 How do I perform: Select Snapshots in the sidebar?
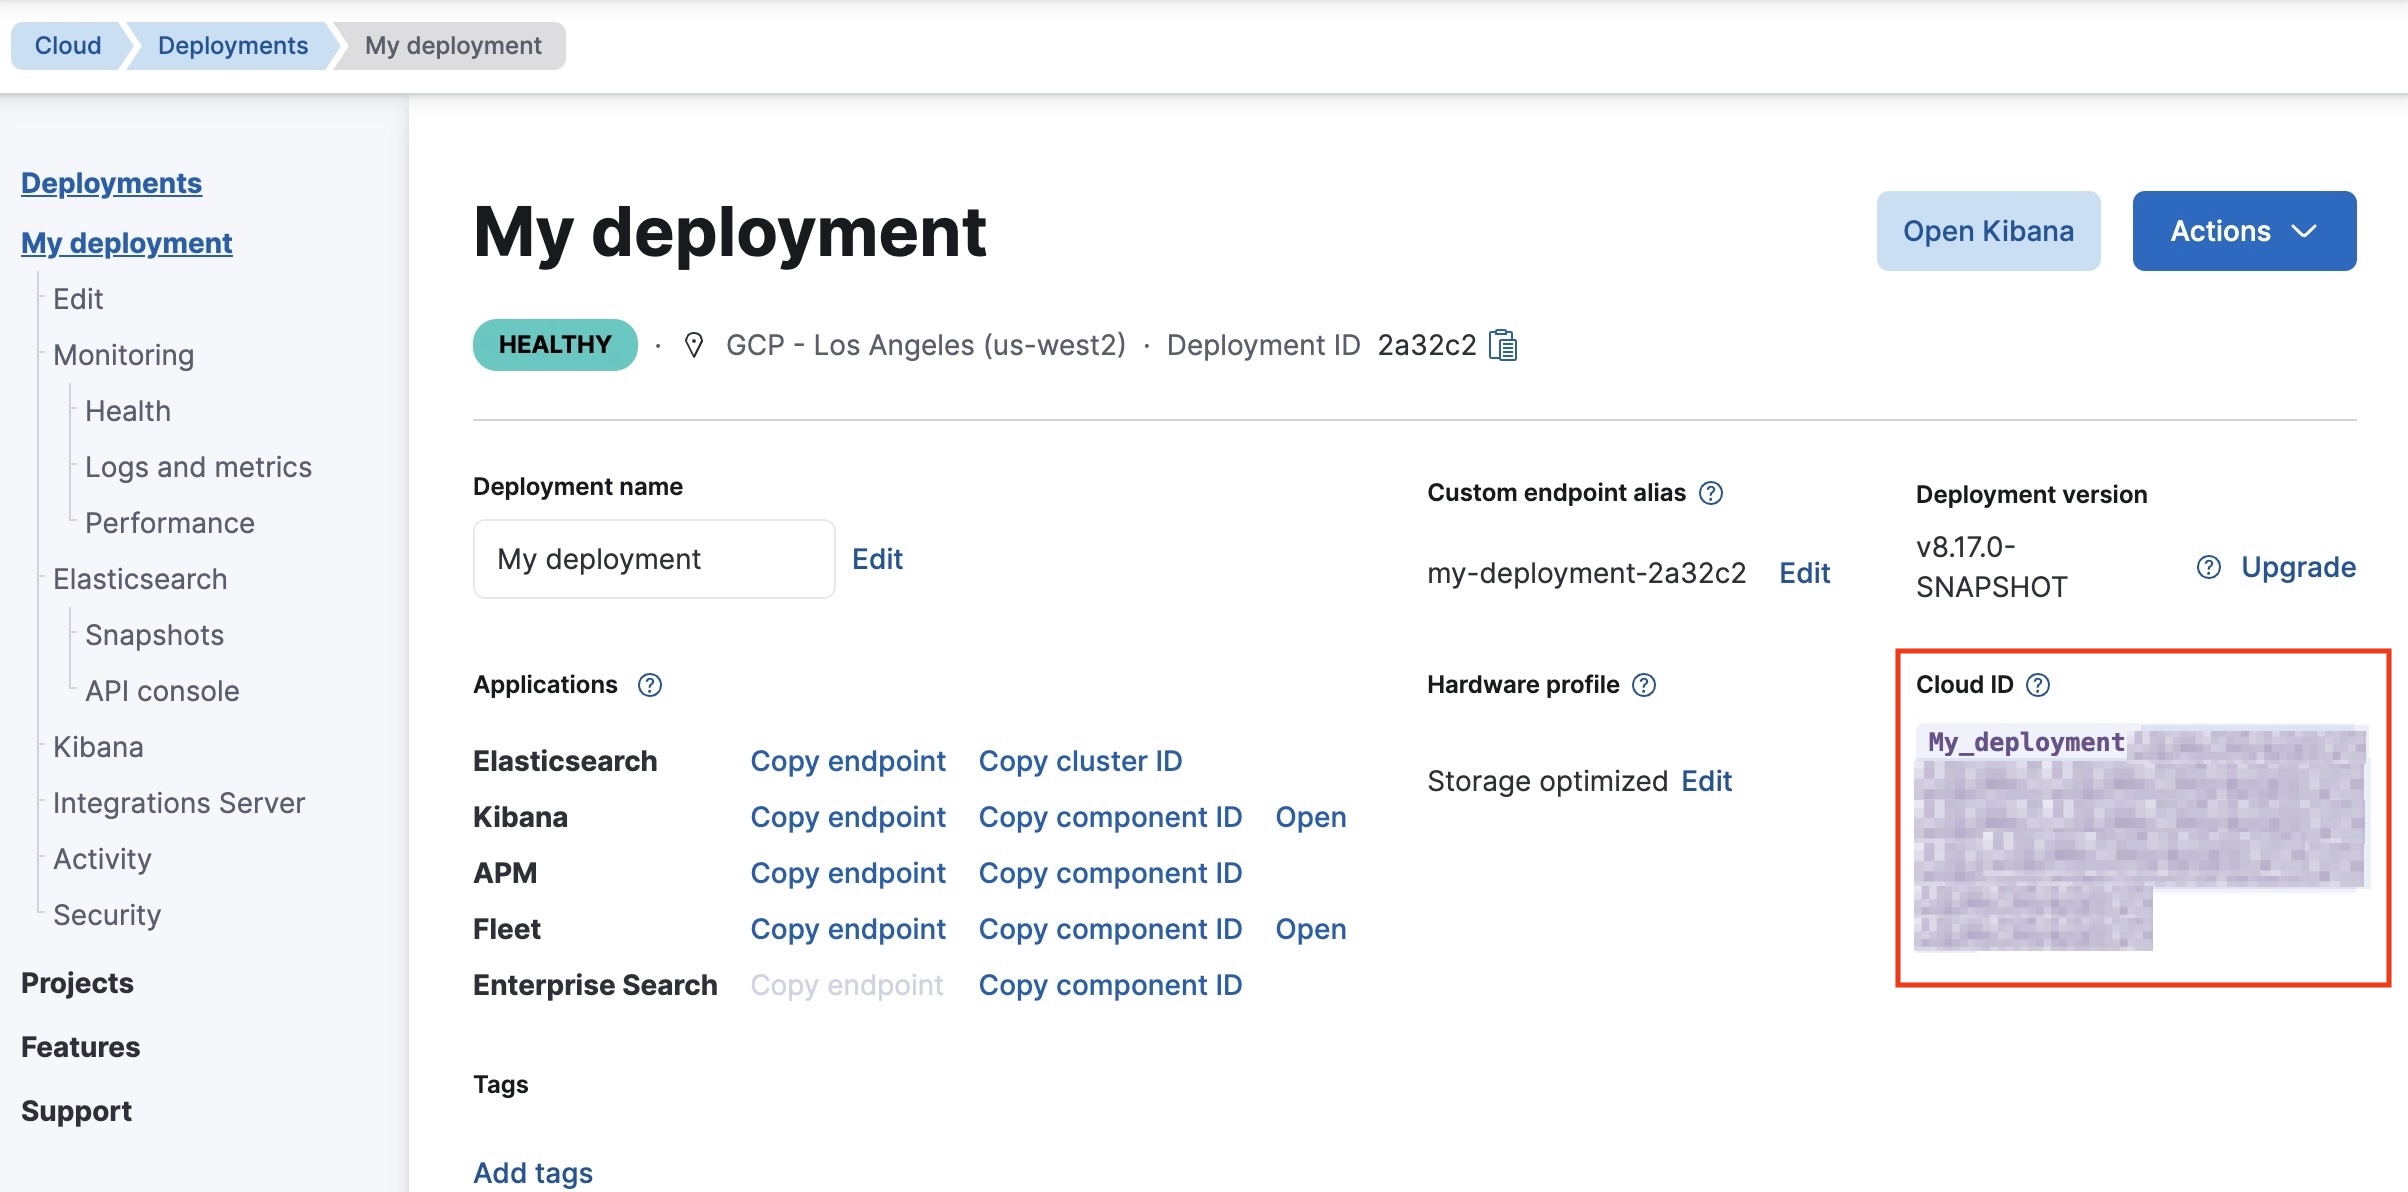[154, 634]
